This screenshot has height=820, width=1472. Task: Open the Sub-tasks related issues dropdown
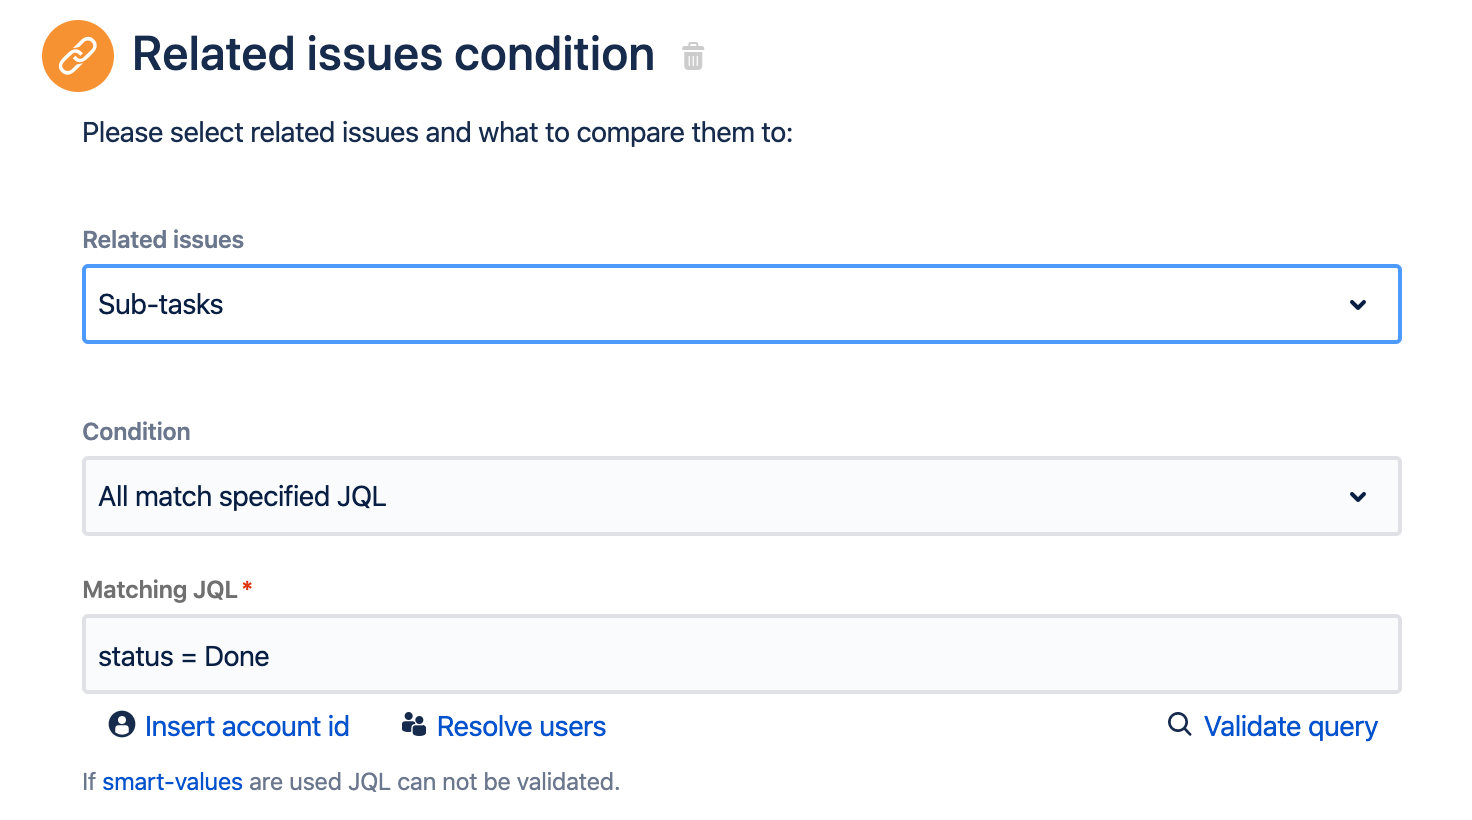tap(700, 305)
